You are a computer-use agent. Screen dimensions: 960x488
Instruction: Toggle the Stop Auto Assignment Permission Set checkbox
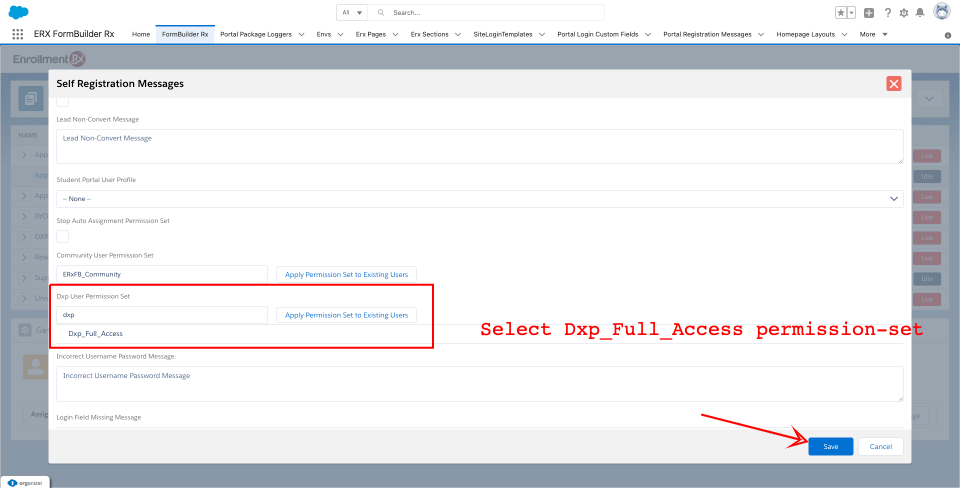coord(63,236)
